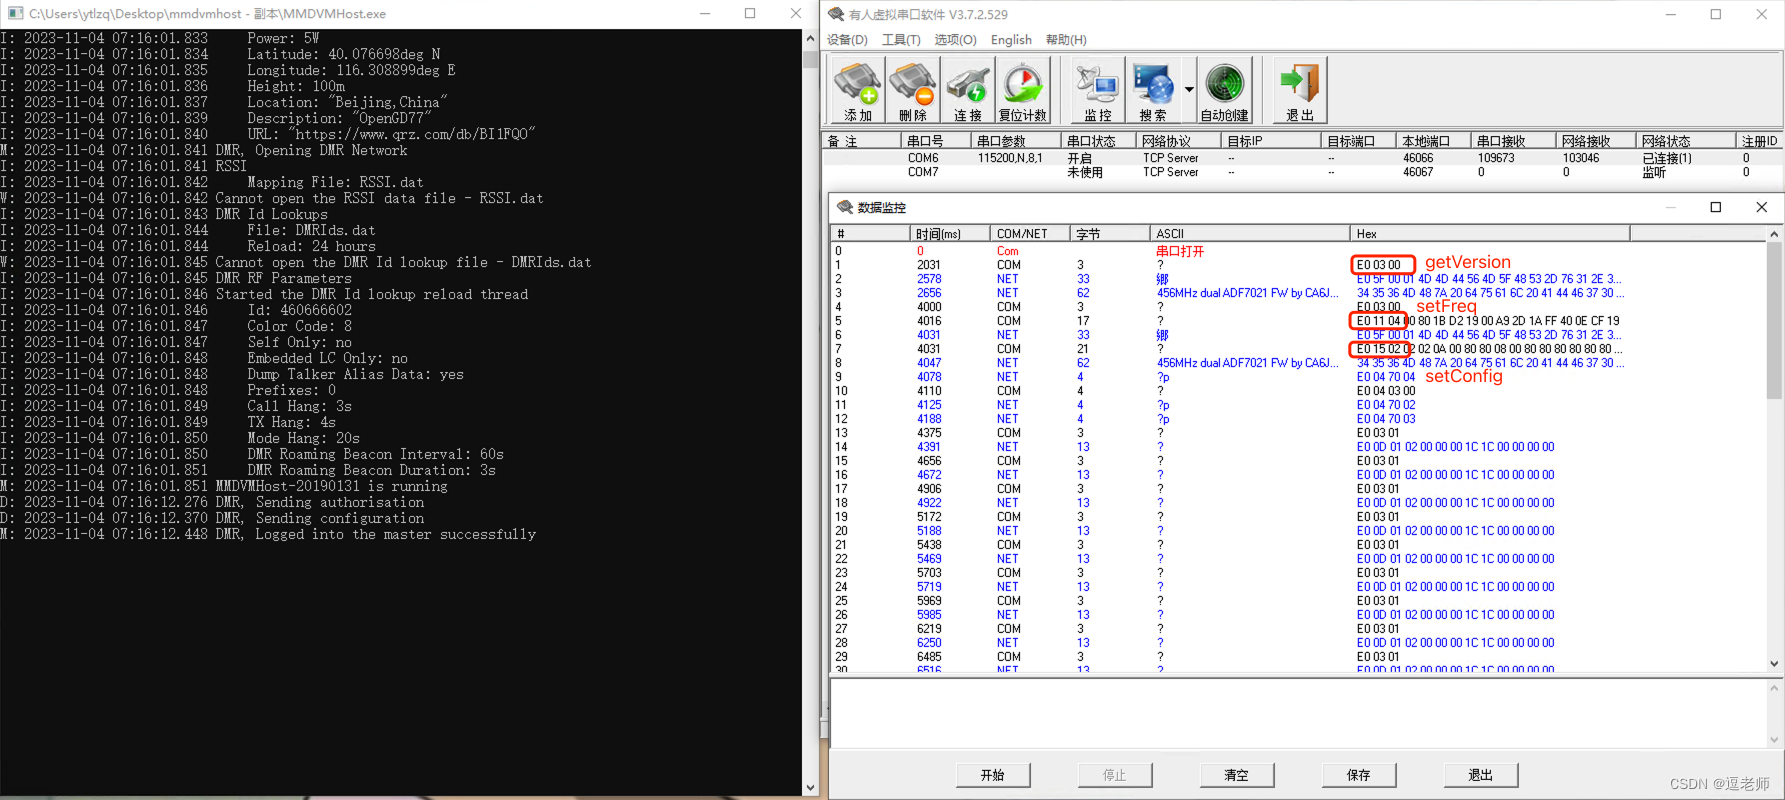The image size is (1785, 800).
Task: Click the 搜索 (search) toolbar icon
Action: [x=1153, y=90]
